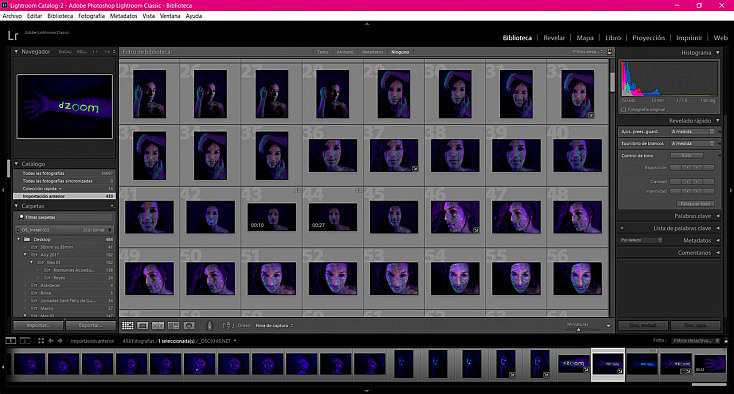734x394 pixels.
Task: Click Sinc. metad. button
Action: 643,325
